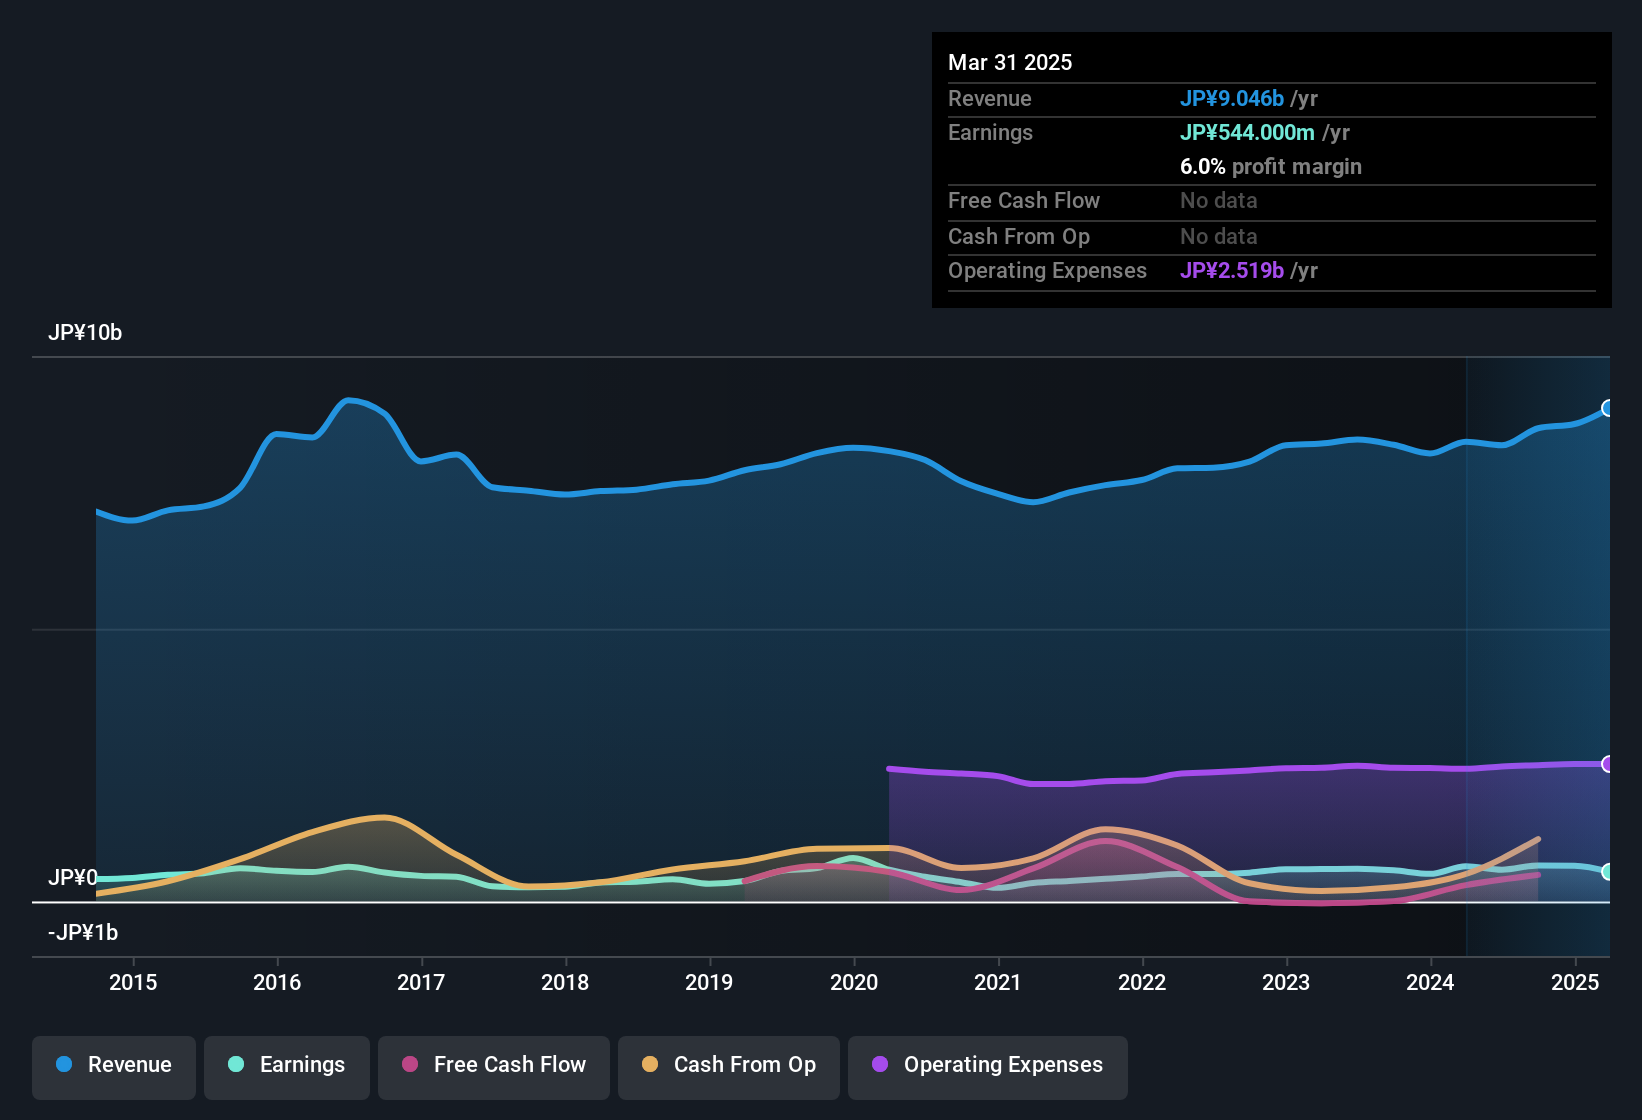
Task: Click the Earnings endpoint marker on the teal line
Action: pos(1608,872)
